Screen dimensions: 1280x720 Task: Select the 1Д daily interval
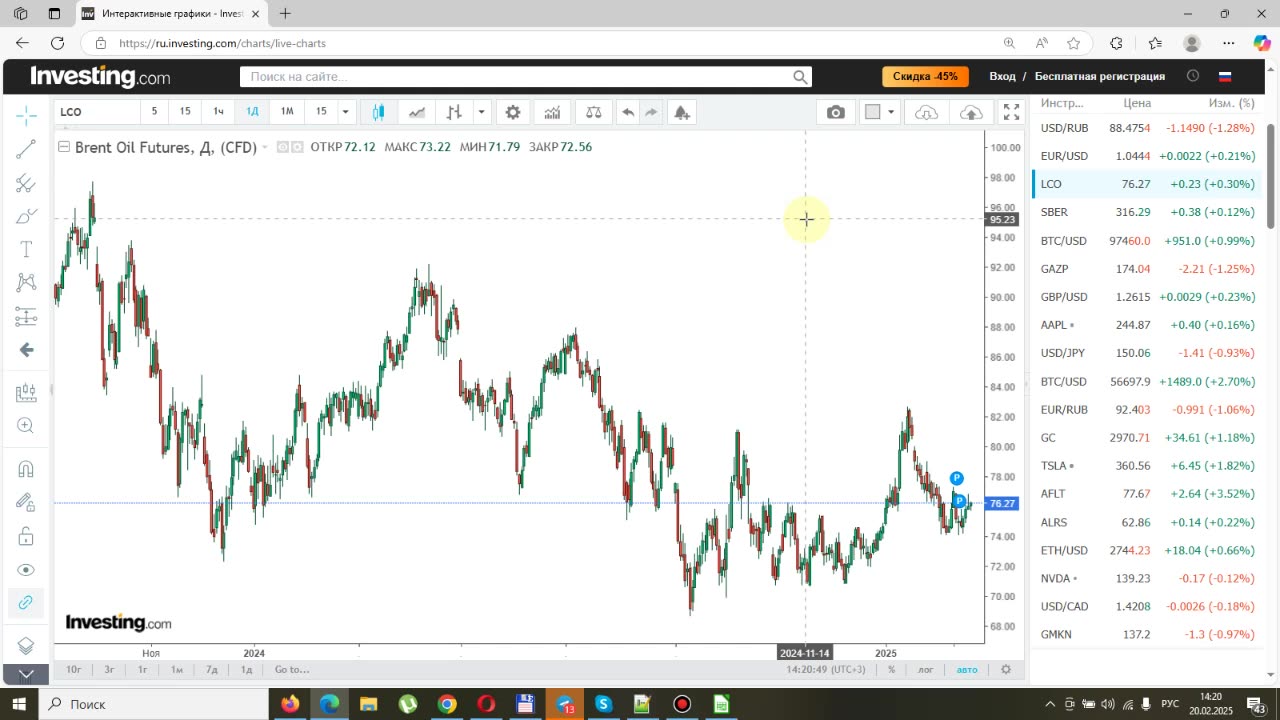[x=252, y=111]
